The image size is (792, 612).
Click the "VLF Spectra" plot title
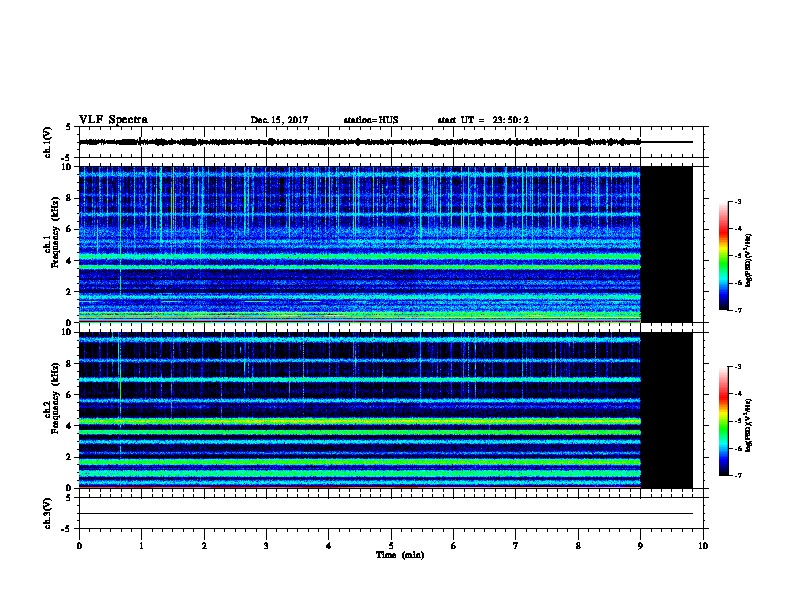pos(113,120)
